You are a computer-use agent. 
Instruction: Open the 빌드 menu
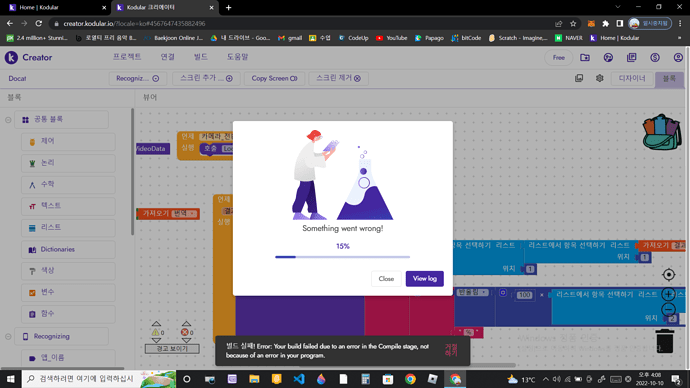click(x=201, y=57)
